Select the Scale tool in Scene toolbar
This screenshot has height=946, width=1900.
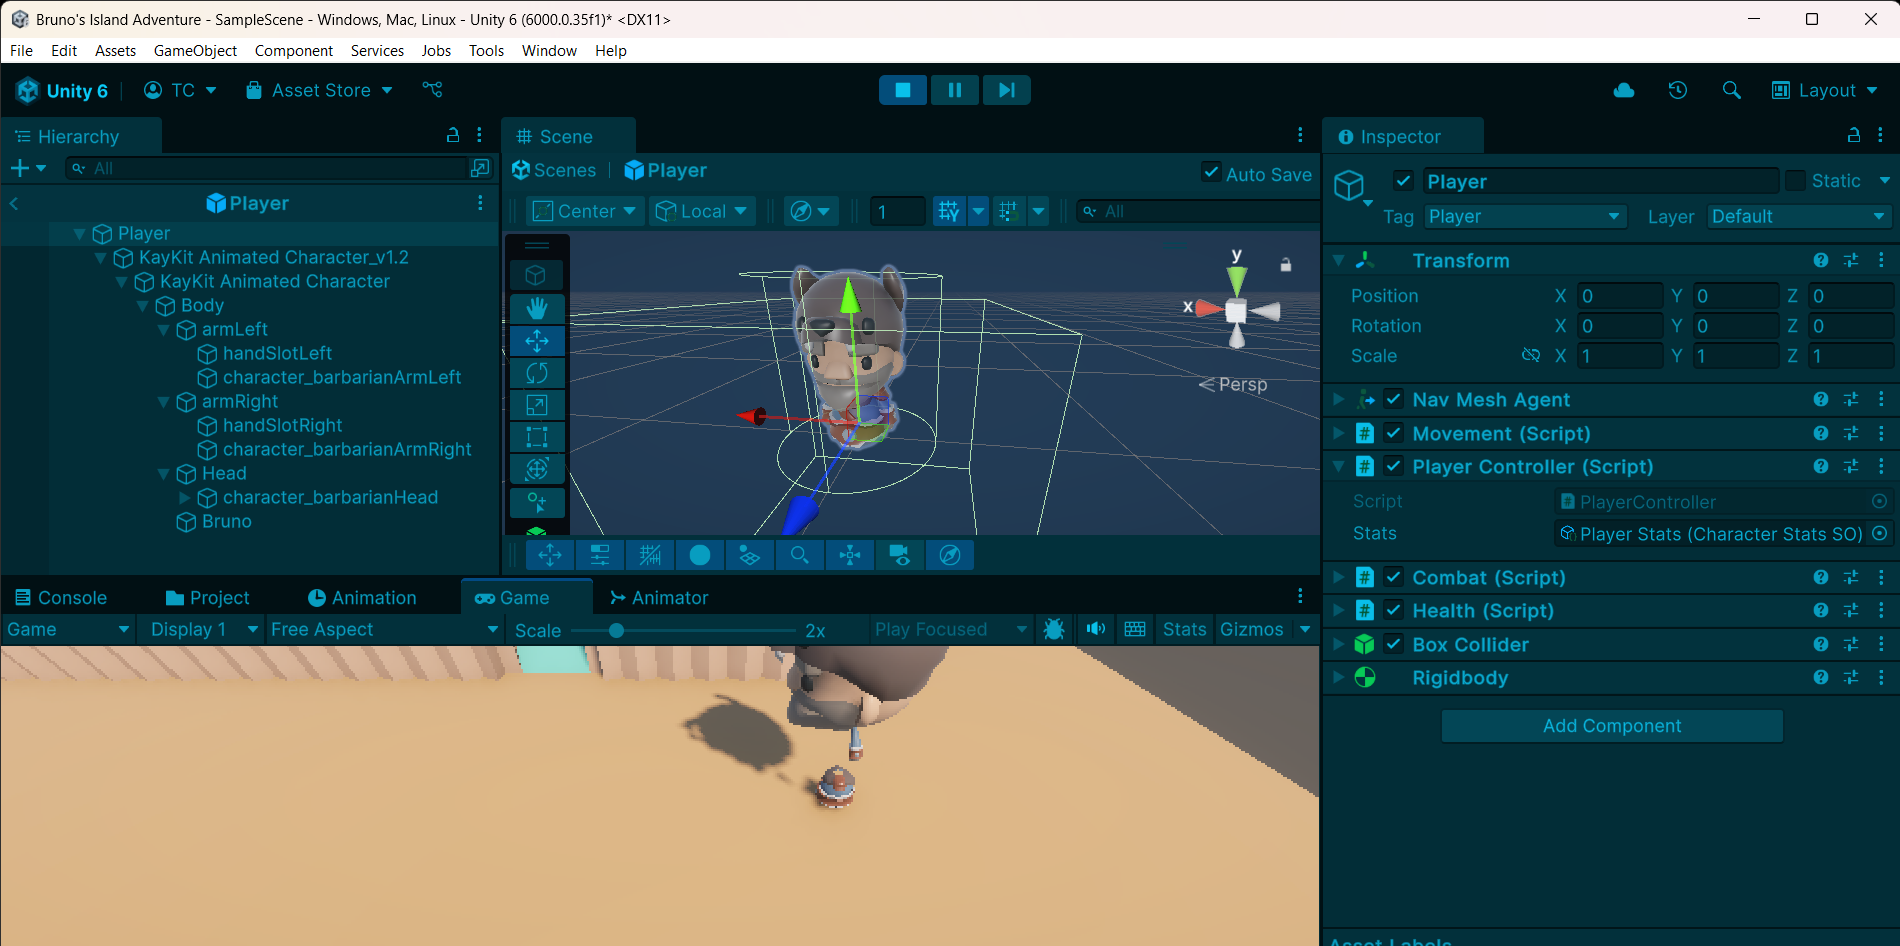point(537,405)
